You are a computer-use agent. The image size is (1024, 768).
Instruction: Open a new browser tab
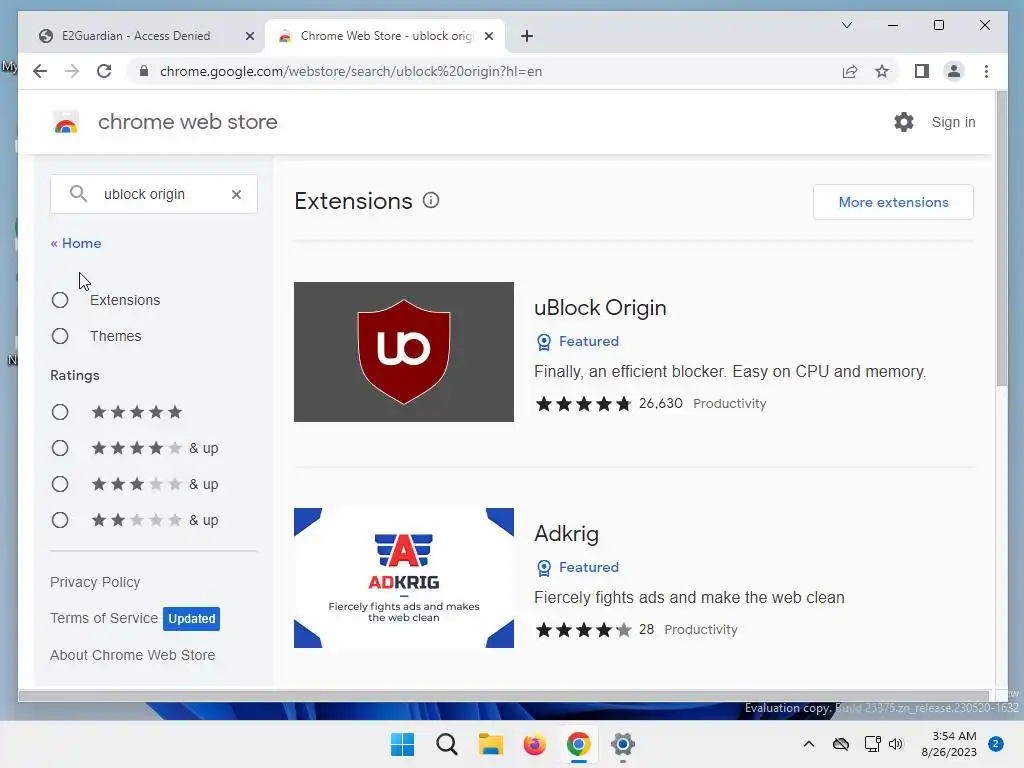click(x=527, y=36)
